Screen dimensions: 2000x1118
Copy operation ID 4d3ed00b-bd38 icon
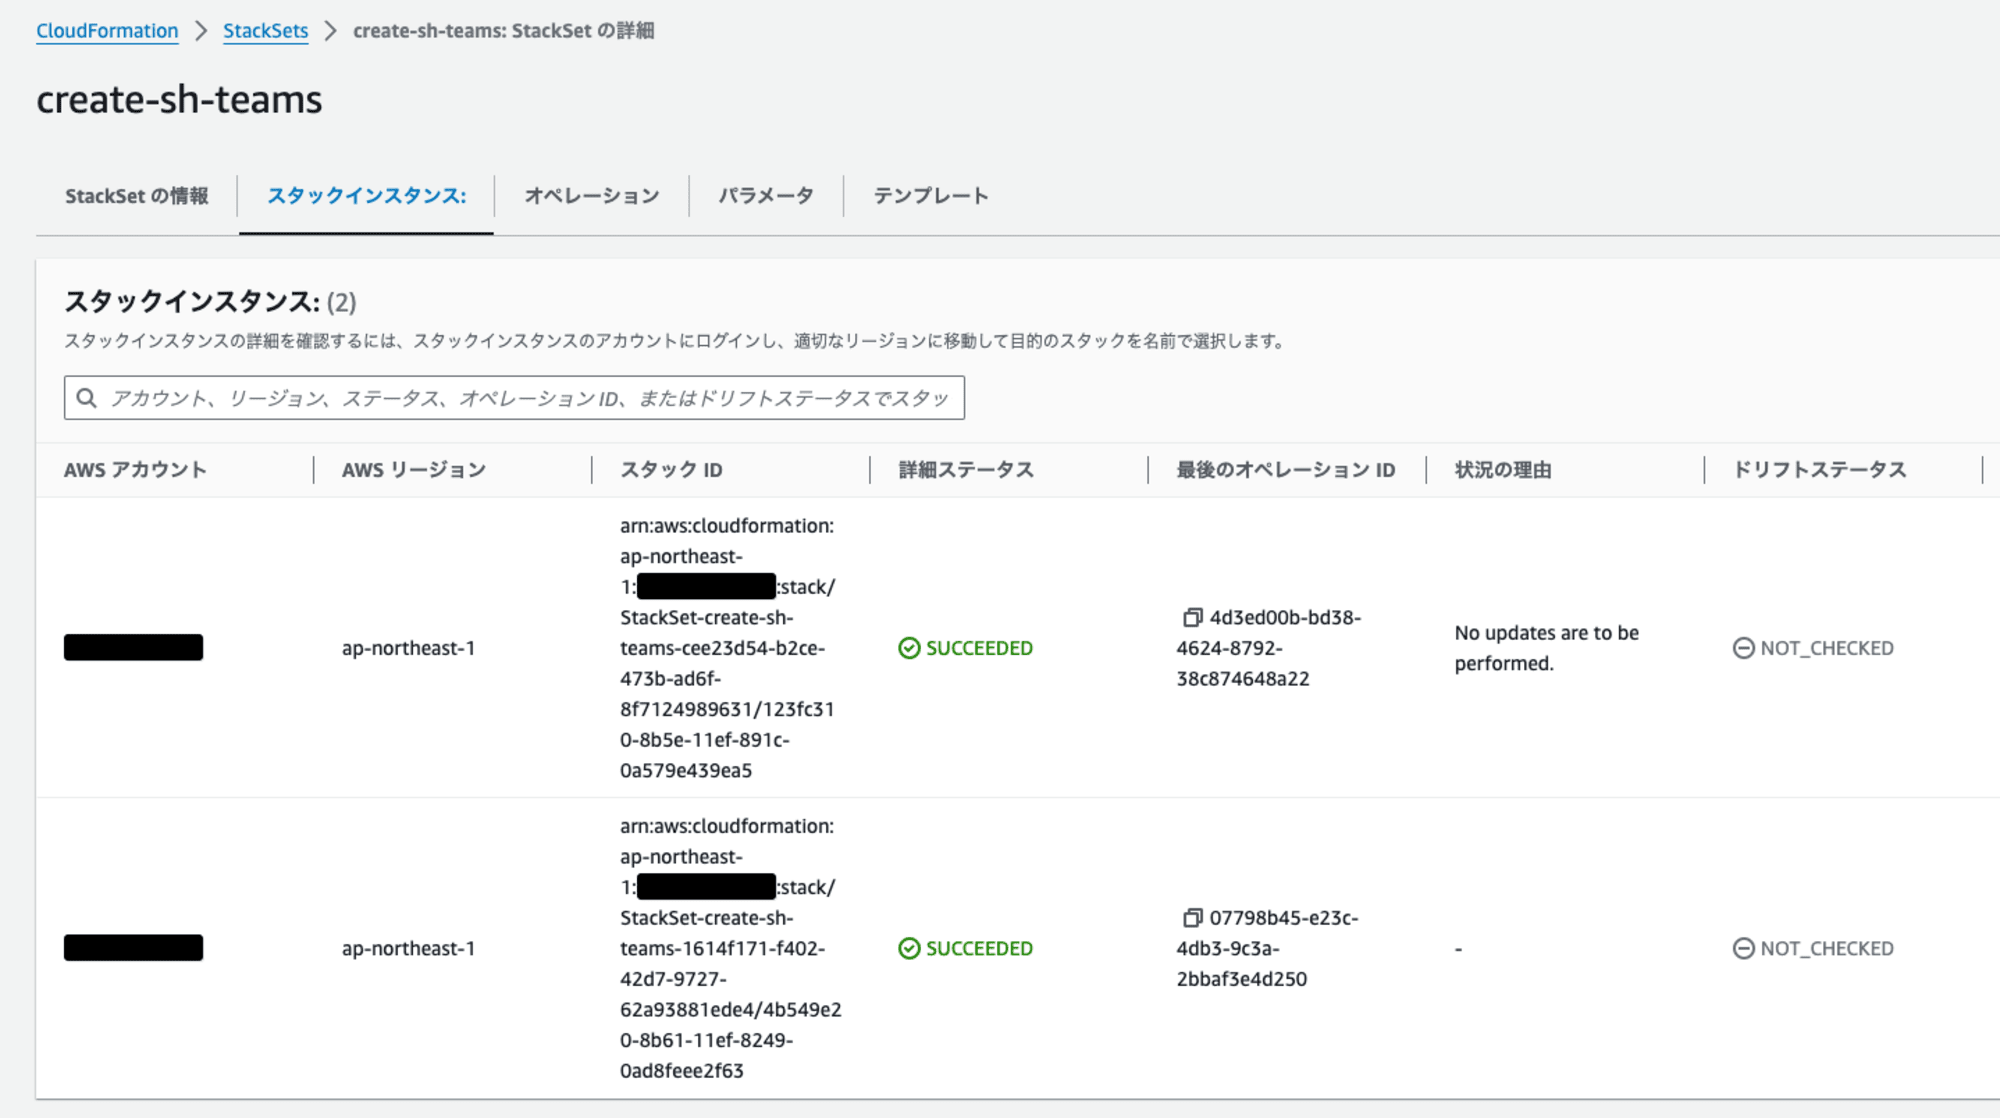click(x=1192, y=618)
